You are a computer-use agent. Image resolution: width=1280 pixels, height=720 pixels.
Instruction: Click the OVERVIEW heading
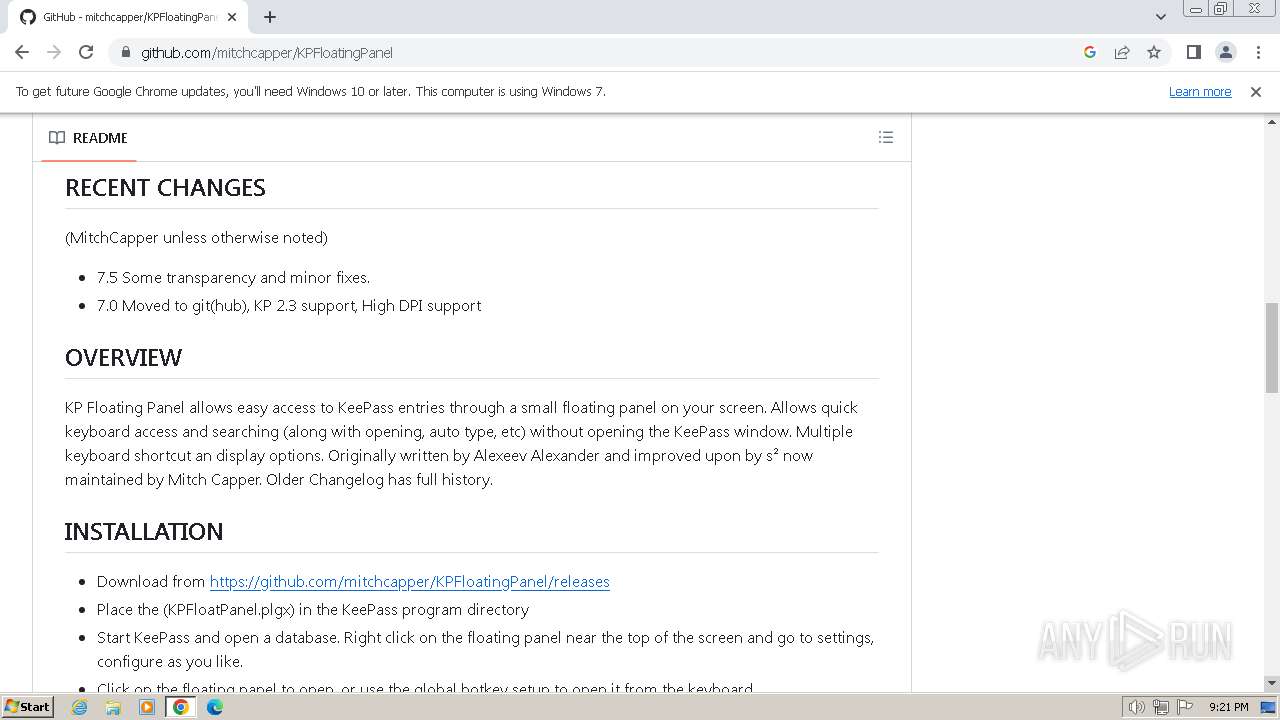coord(123,357)
